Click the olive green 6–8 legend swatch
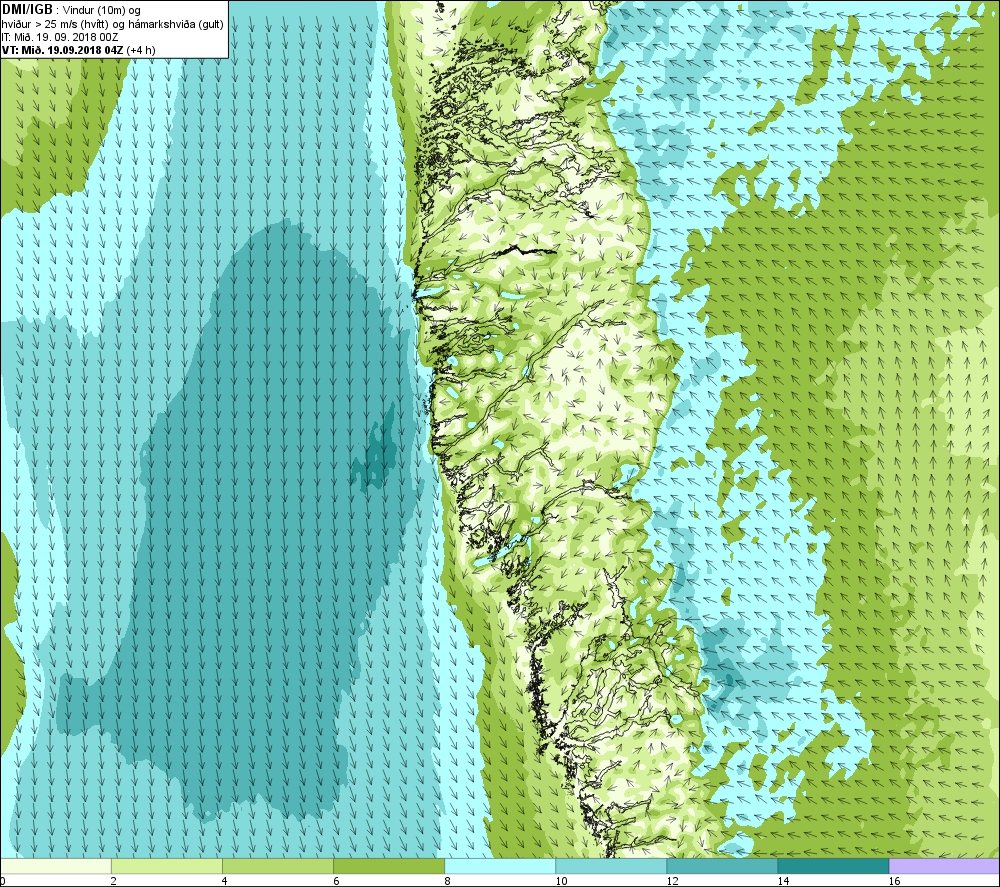Screen dimensions: 1000x887 [388, 866]
